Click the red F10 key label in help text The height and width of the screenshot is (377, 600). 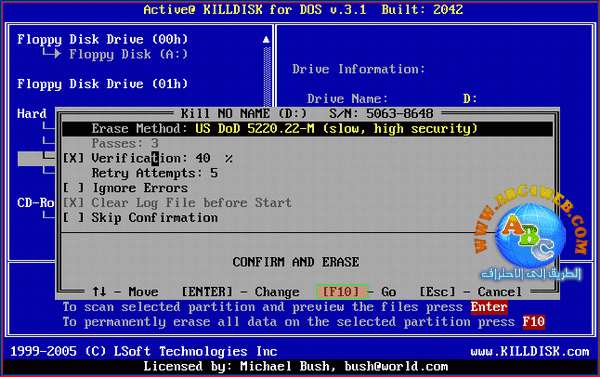tap(534, 322)
